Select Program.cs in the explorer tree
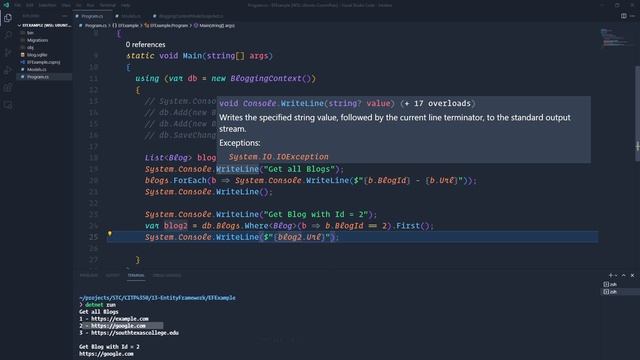Image resolution: width=640 pixels, height=360 pixels. (44, 77)
